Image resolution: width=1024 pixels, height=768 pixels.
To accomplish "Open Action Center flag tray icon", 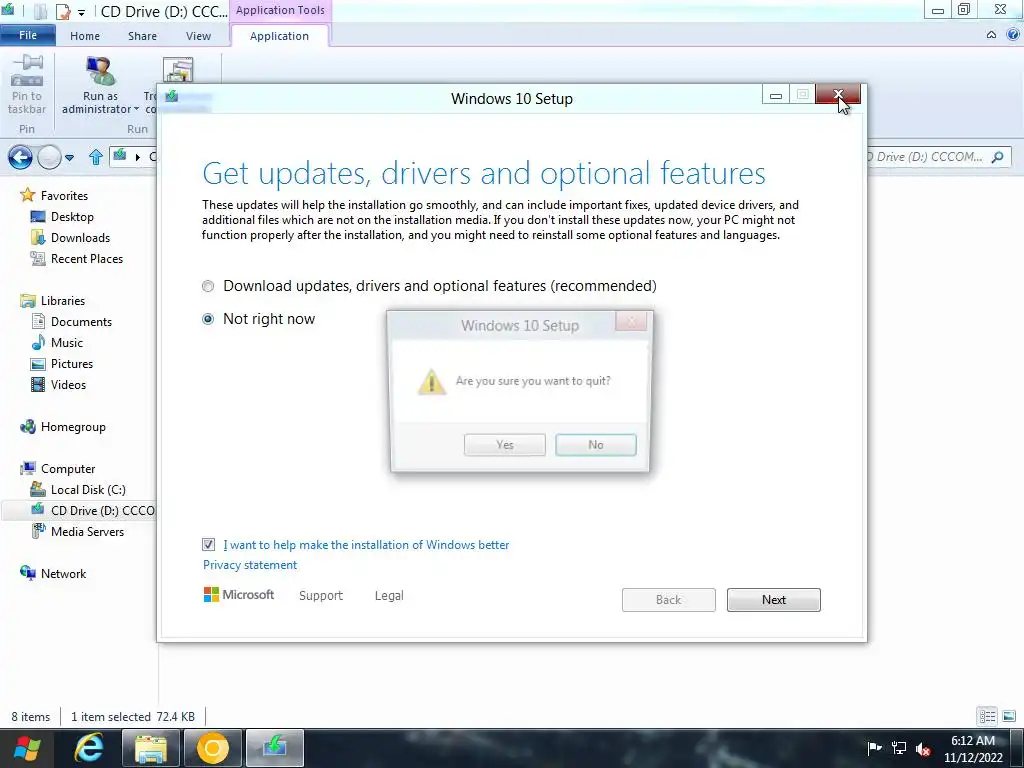I will coord(874,748).
